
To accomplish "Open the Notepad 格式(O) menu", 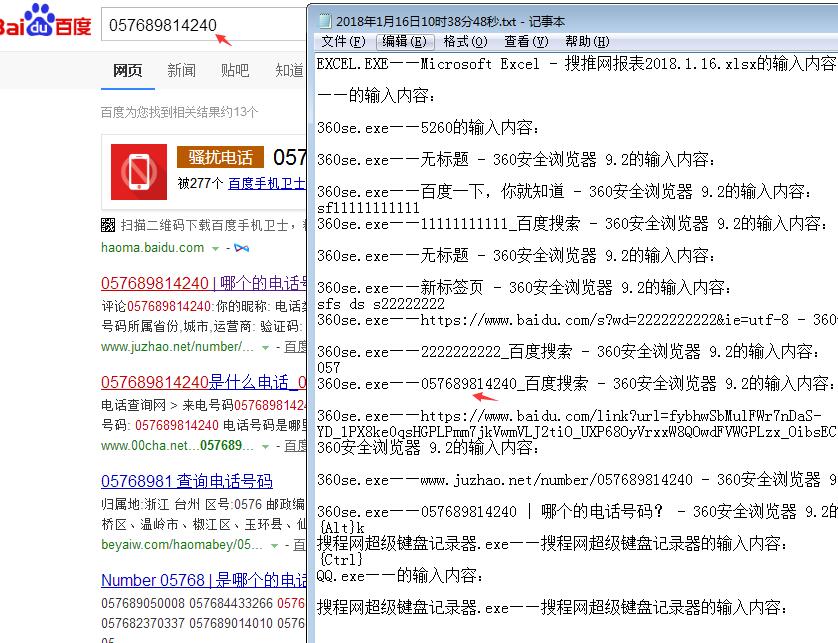I will [465, 41].
